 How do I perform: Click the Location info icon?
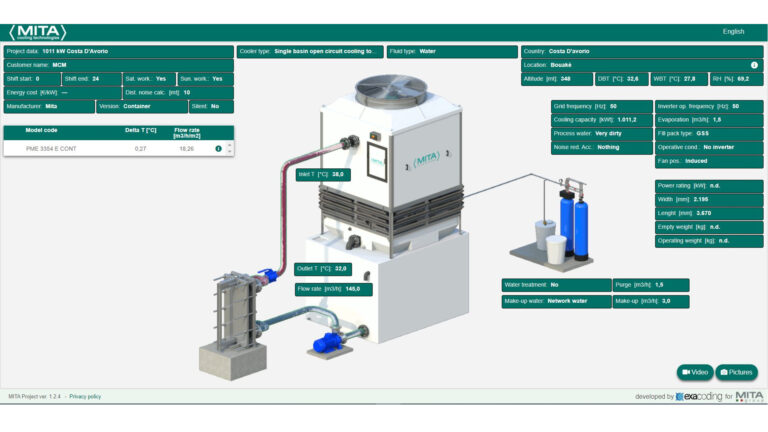[754, 65]
